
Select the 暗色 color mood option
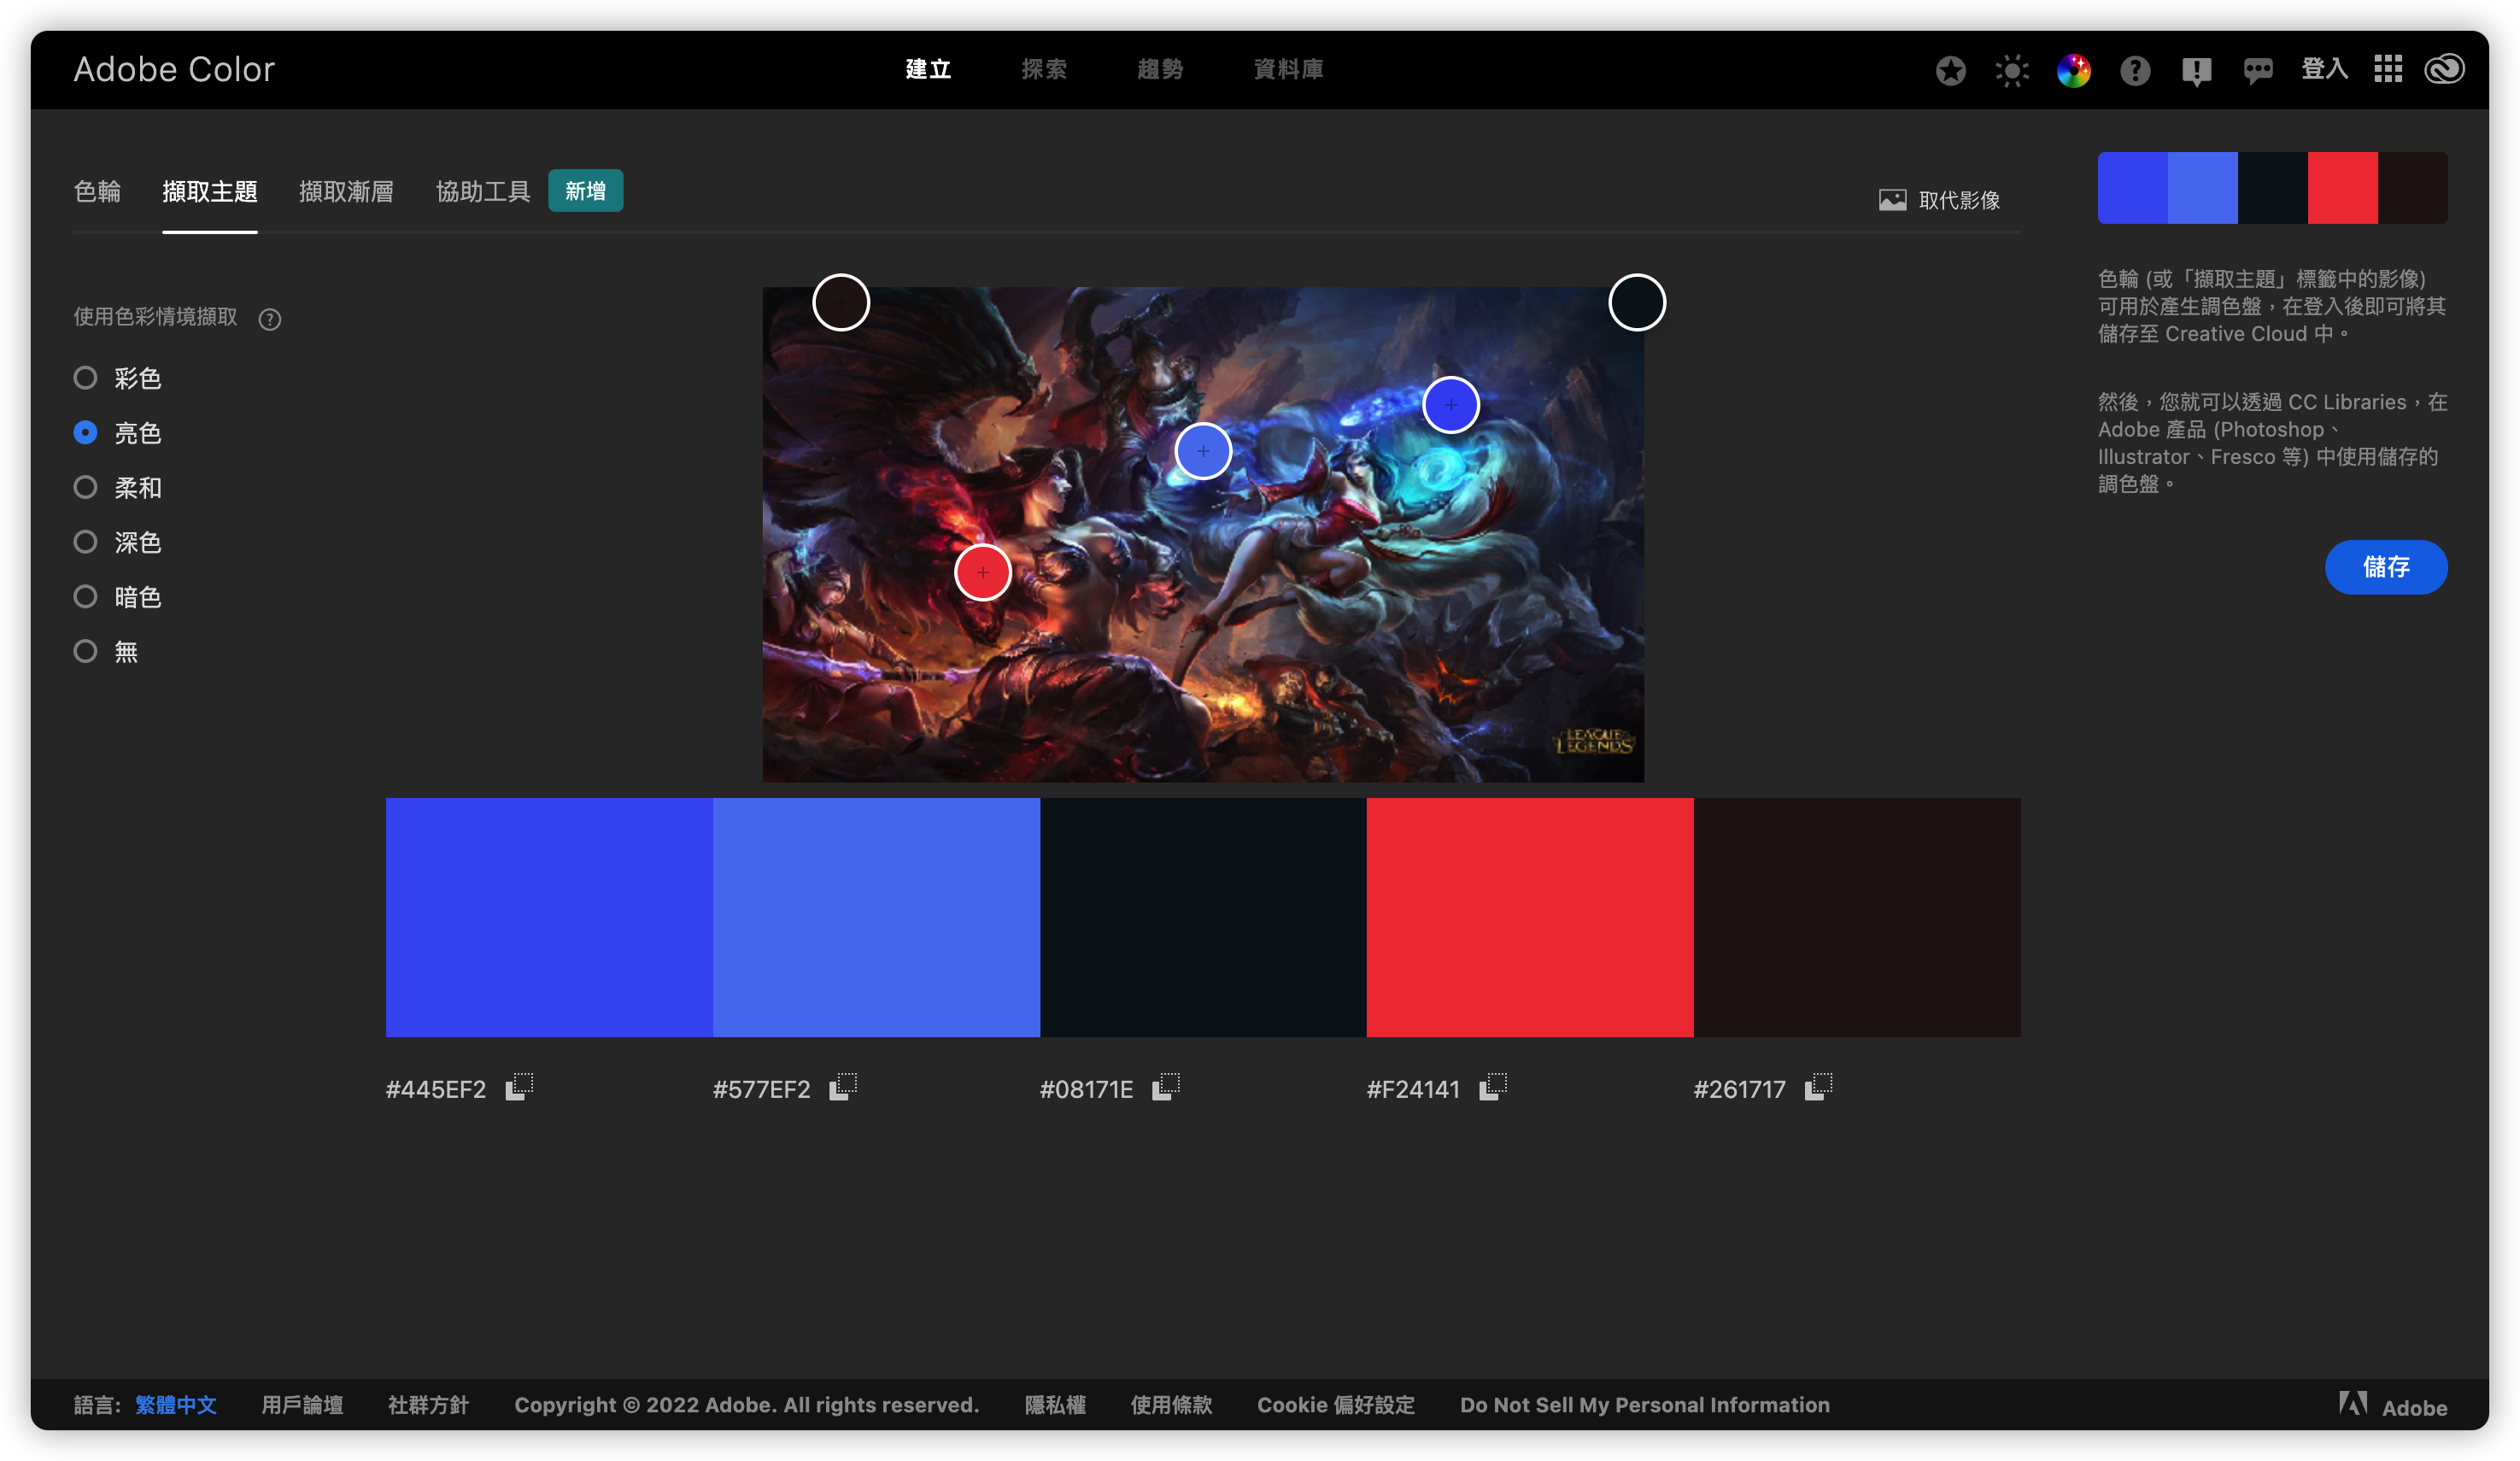pyautogui.click(x=118, y=597)
